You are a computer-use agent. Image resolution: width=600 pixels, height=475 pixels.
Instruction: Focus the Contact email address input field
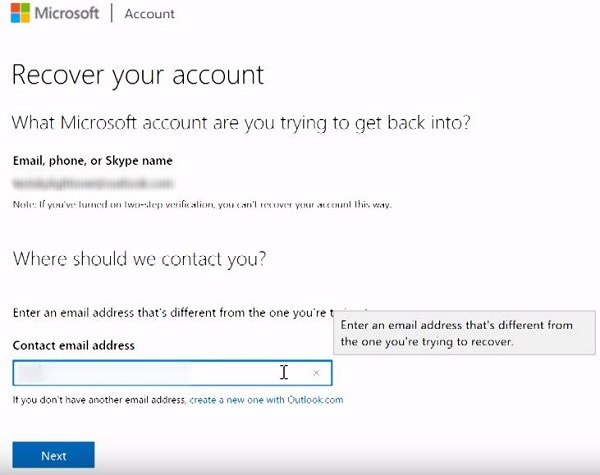coord(172,372)
